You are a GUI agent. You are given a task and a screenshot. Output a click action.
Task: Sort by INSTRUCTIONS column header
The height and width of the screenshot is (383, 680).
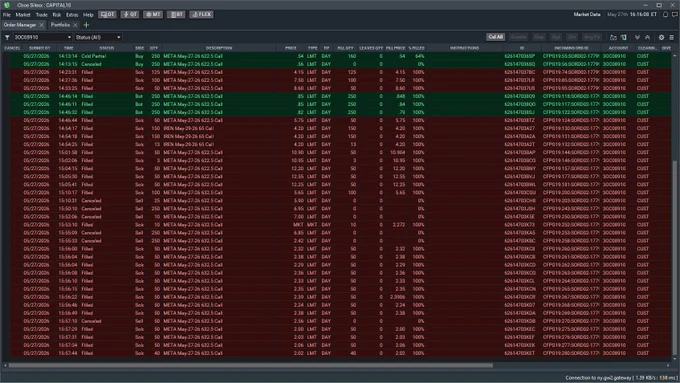point(464,48)
